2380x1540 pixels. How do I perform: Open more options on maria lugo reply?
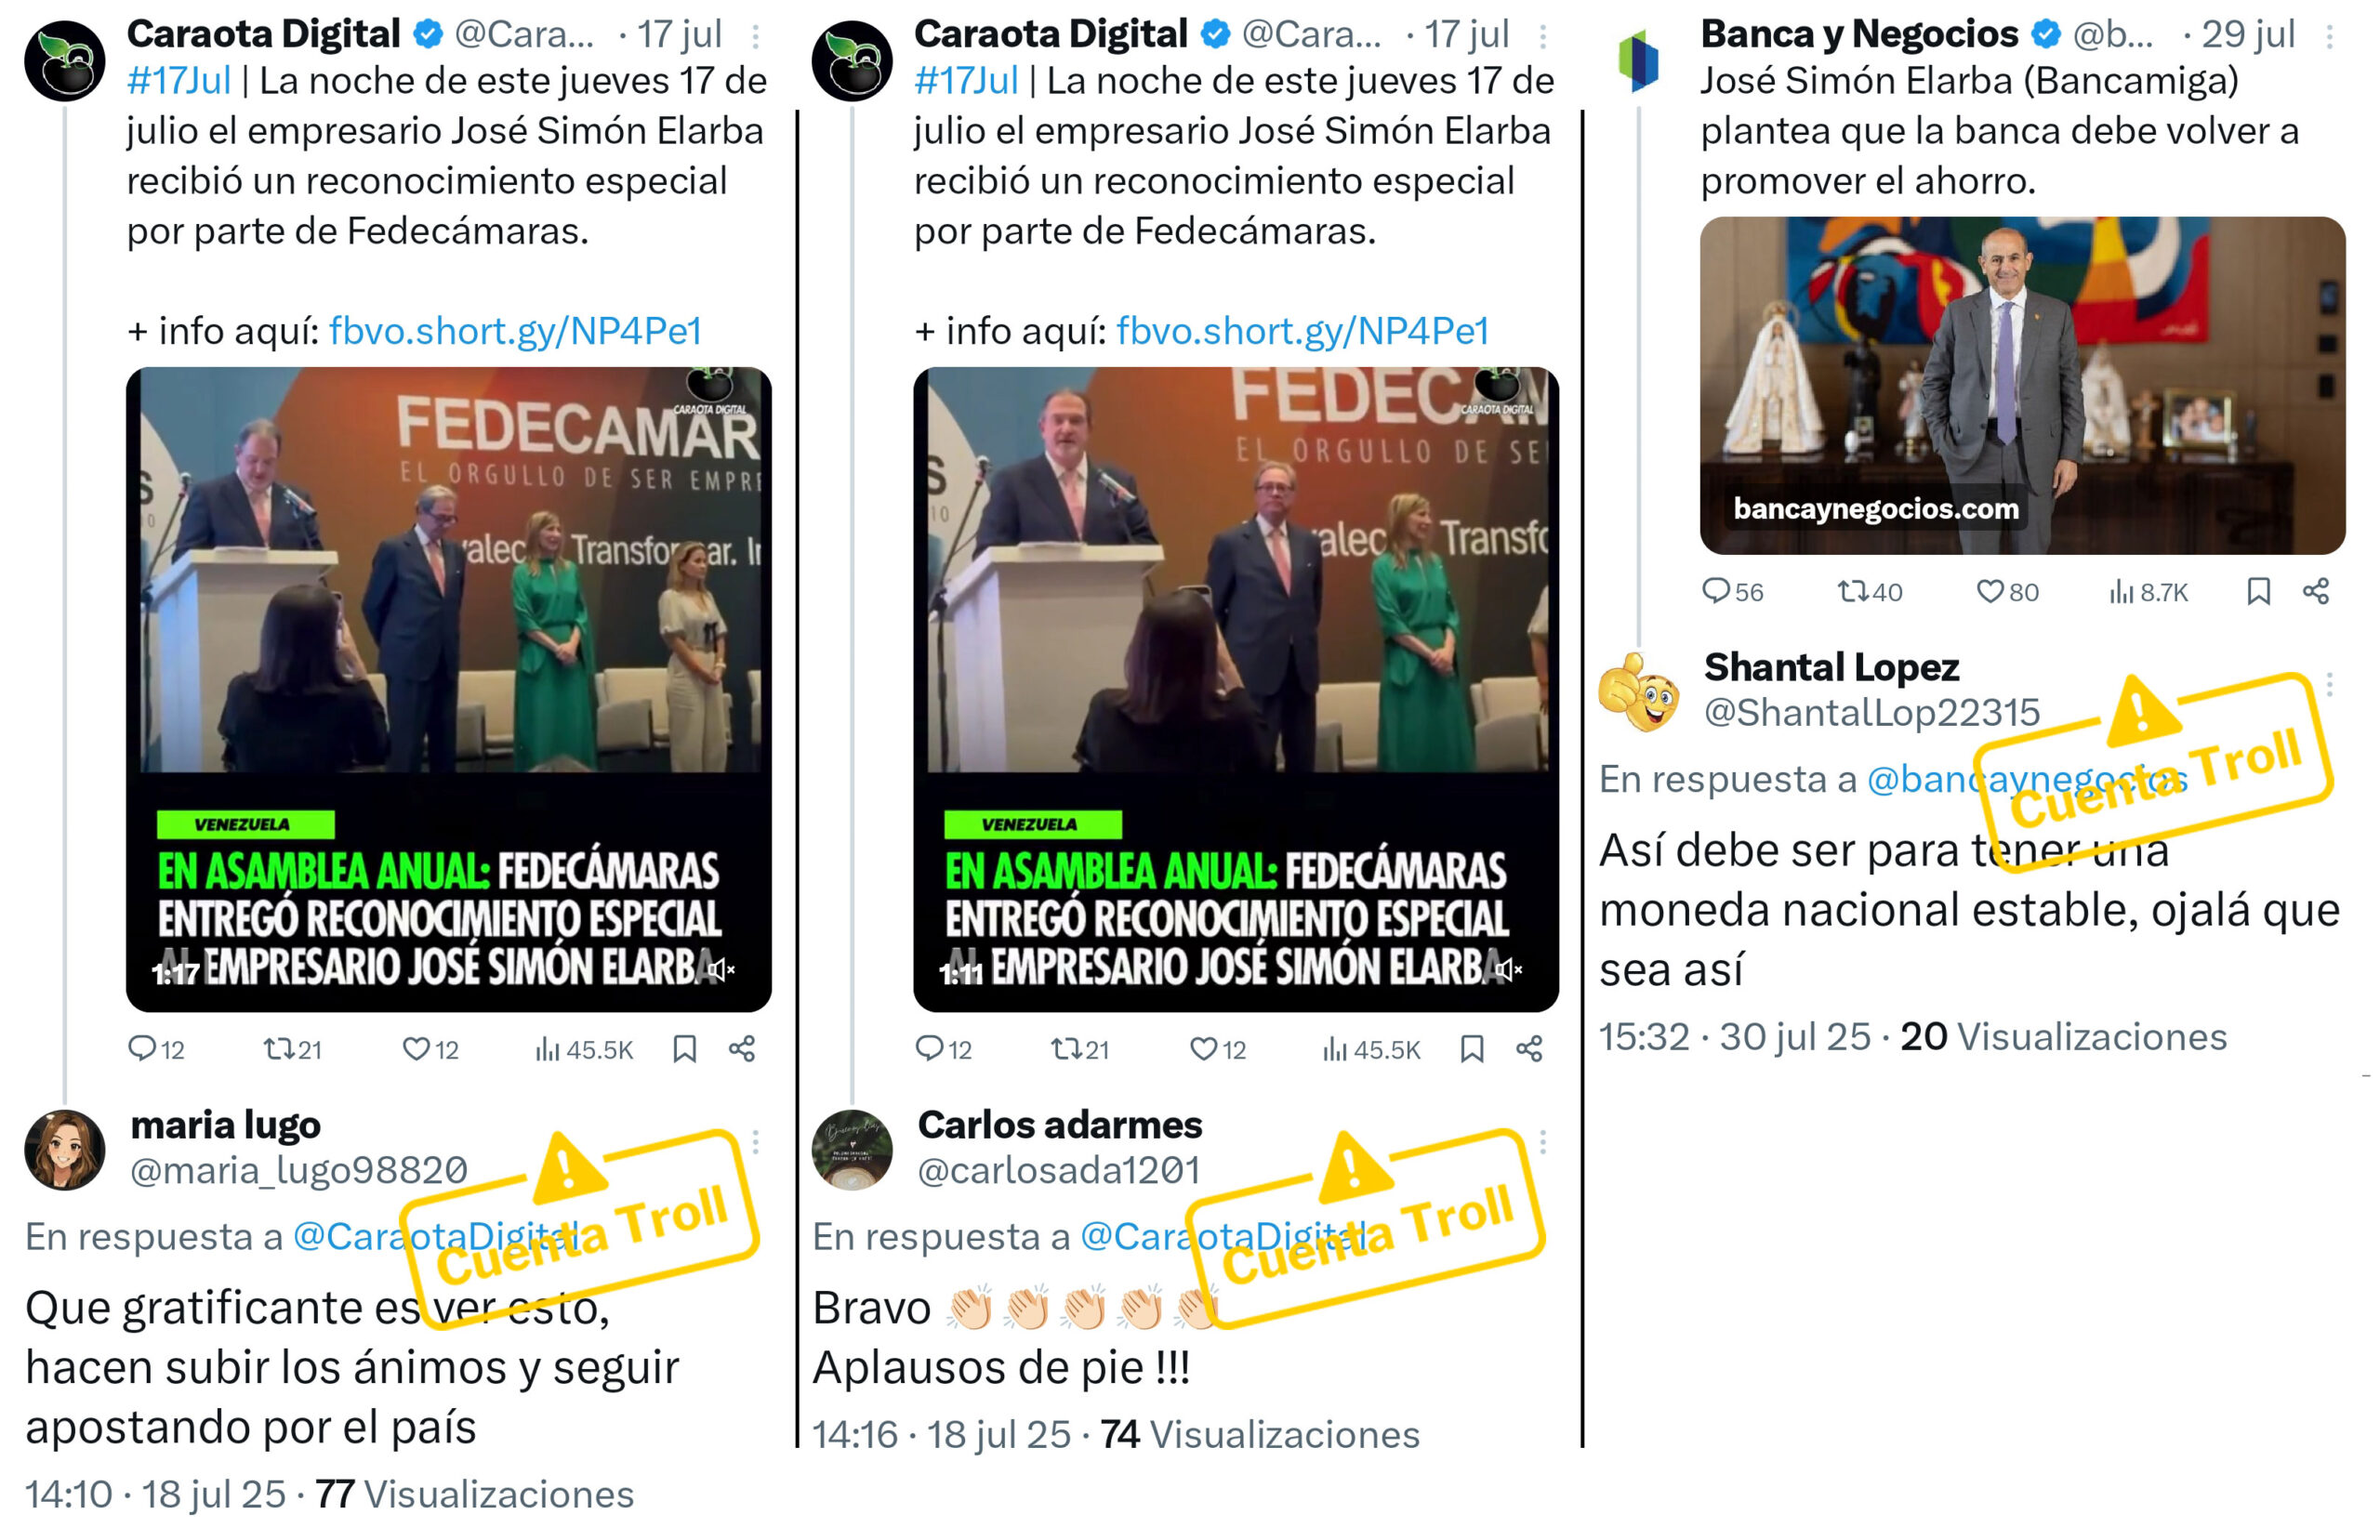tap(756, 1142)
